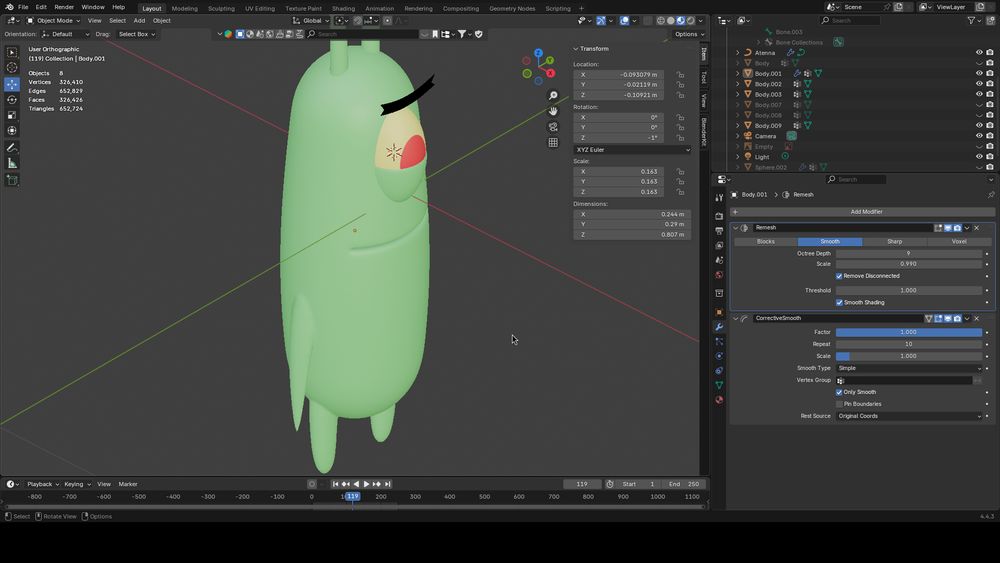Image resolution: width=1000 pixels, height=563 pixels.
Task: Open the Physics properties tab icon
Action: [x=719, y=356]
